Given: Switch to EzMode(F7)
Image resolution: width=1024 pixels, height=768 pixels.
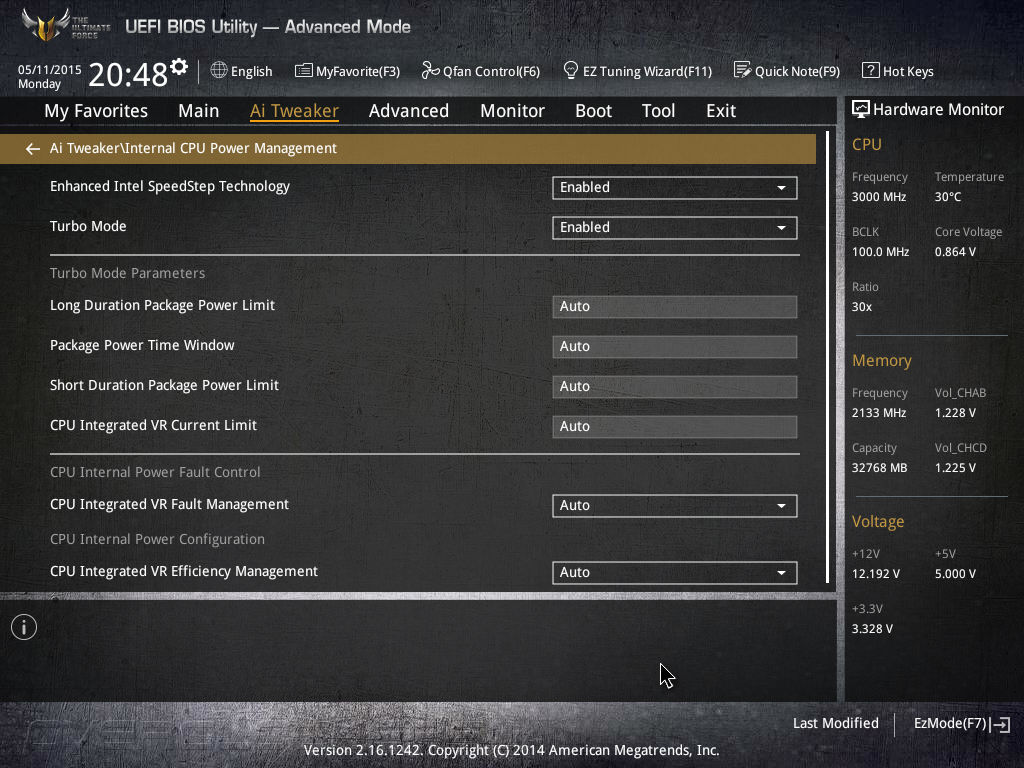Looking at the screenshot, I should click(x=950, y=724).
